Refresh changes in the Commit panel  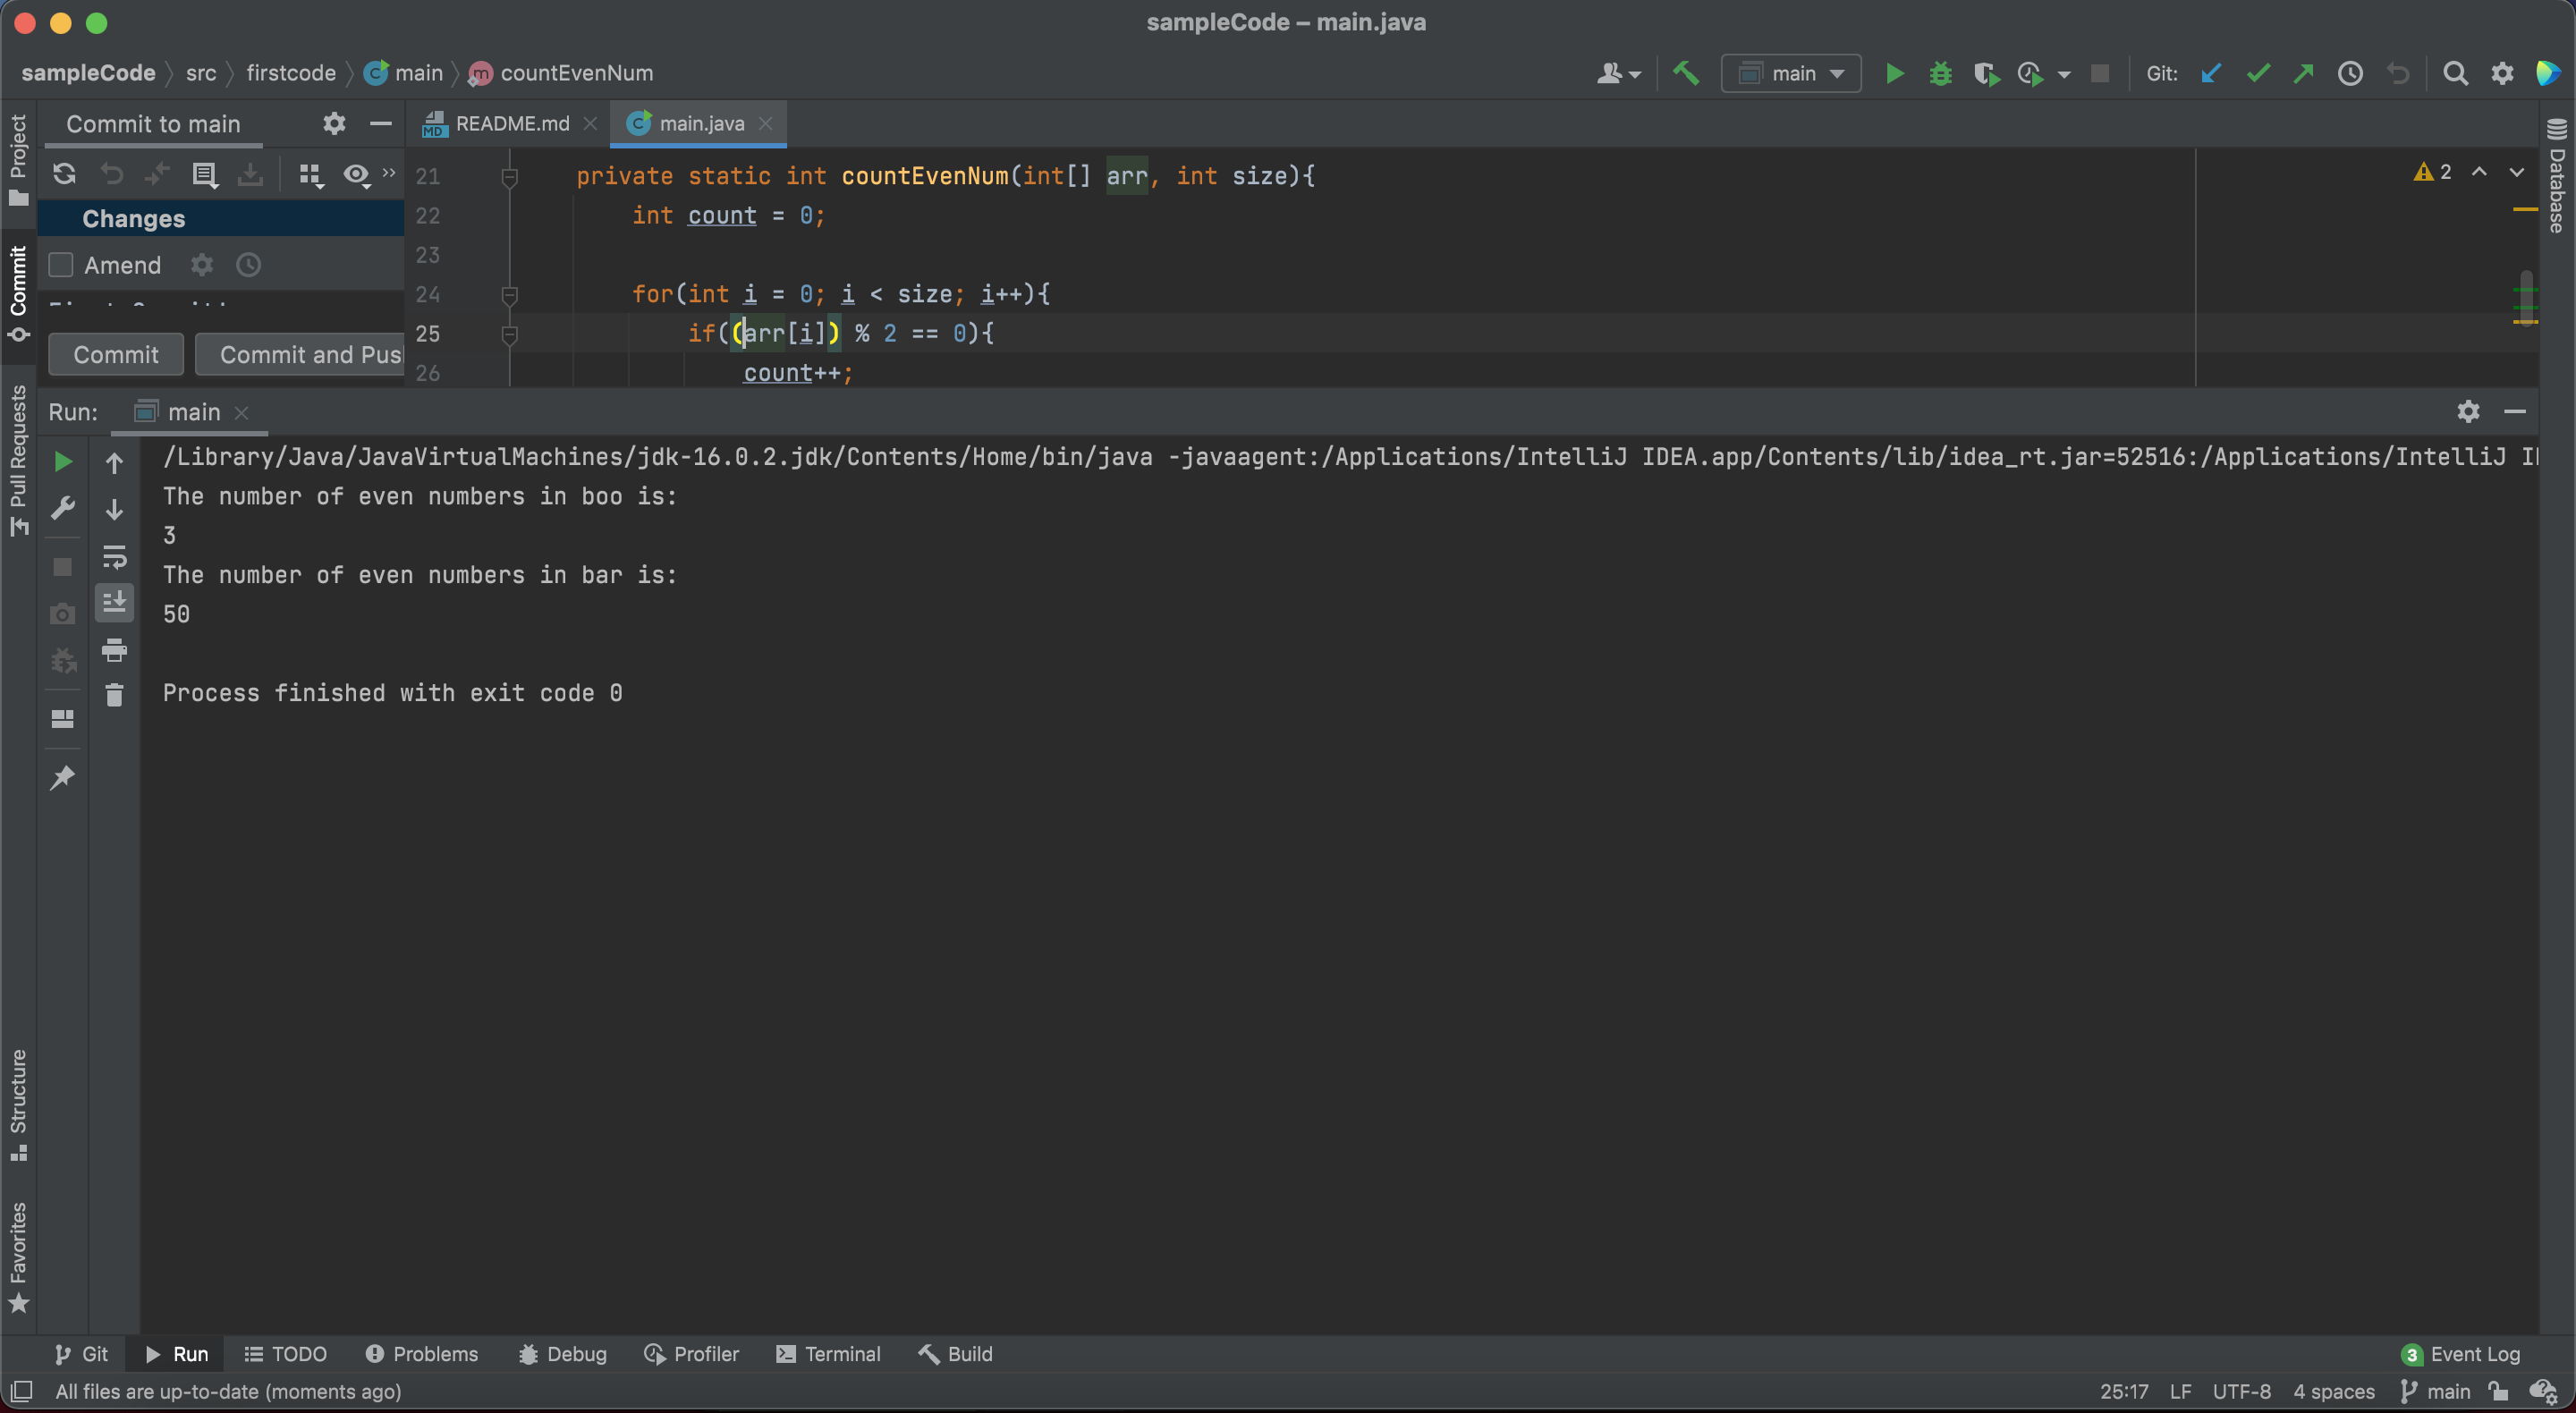[x=64, y=174]
